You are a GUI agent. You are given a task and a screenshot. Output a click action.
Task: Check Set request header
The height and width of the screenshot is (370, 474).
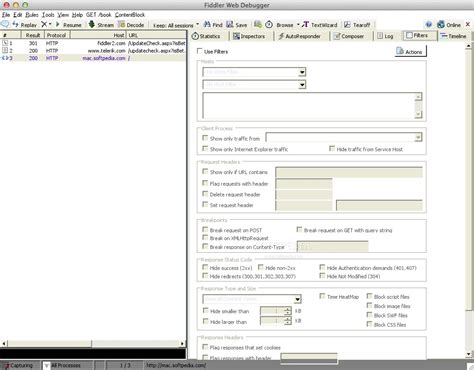(205, 204)
